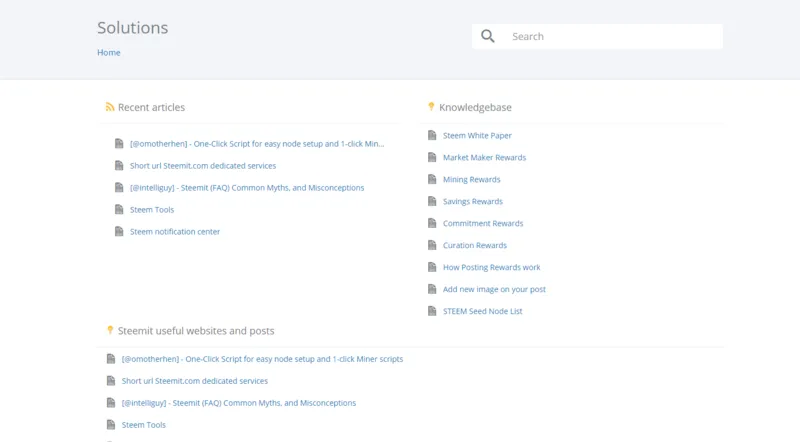The image size is (800, 442).
Task: Open Add new image on your post article
Action: click(494, 289)
